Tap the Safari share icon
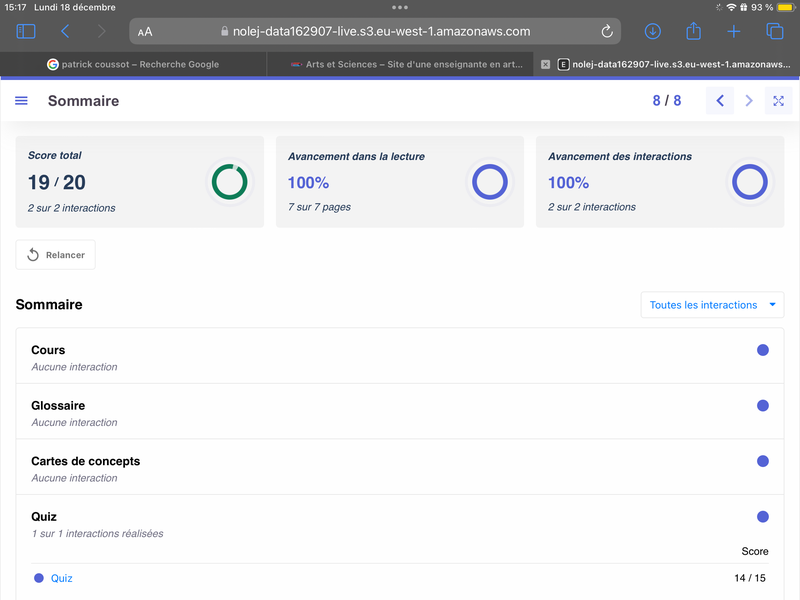 [693, 32]
